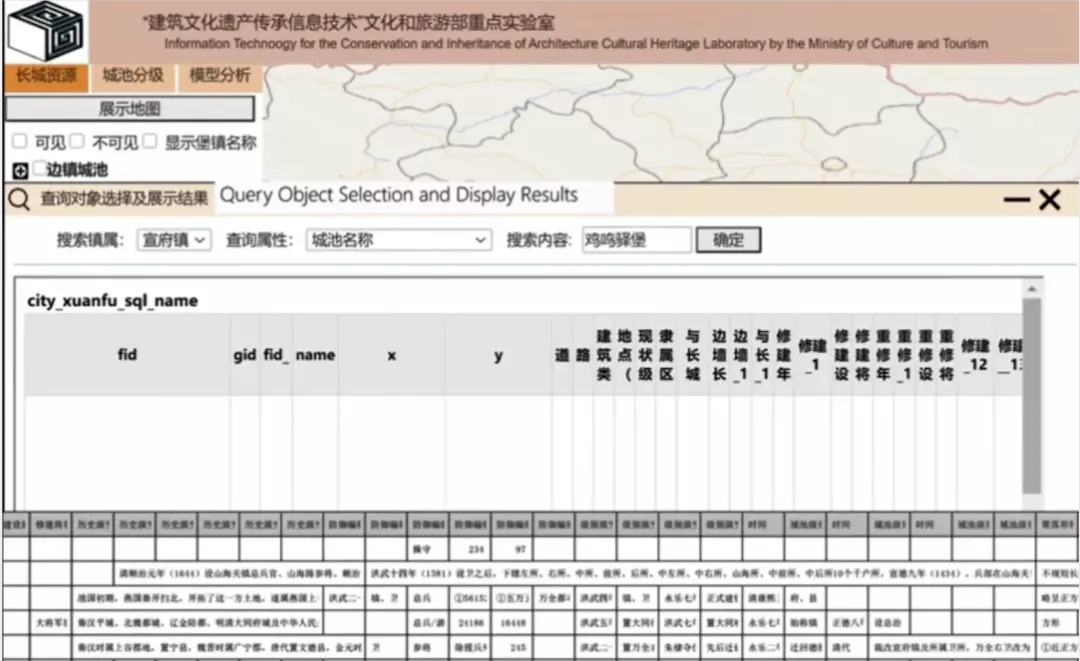The width and height of the screenshot is (1080, 661).
Task: Tick the 不可见 checkbox
Action: 77,142
